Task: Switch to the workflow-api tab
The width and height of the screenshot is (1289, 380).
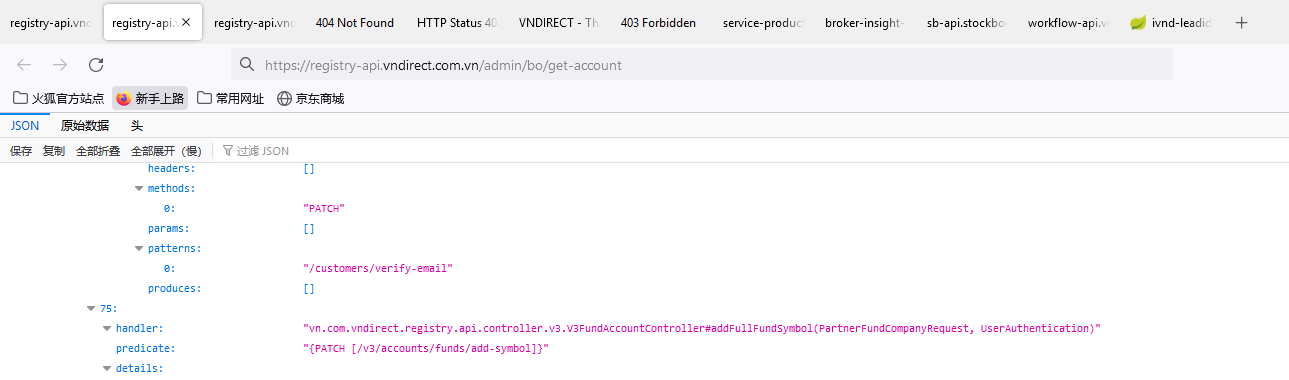Action: pos(1068,22)
